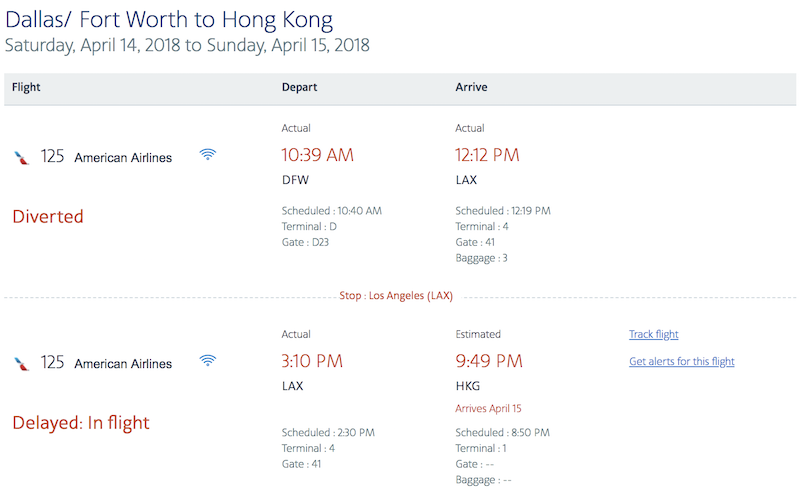Click American Airlines logo on first flight

pyautogui.click(x=21, y=158)
